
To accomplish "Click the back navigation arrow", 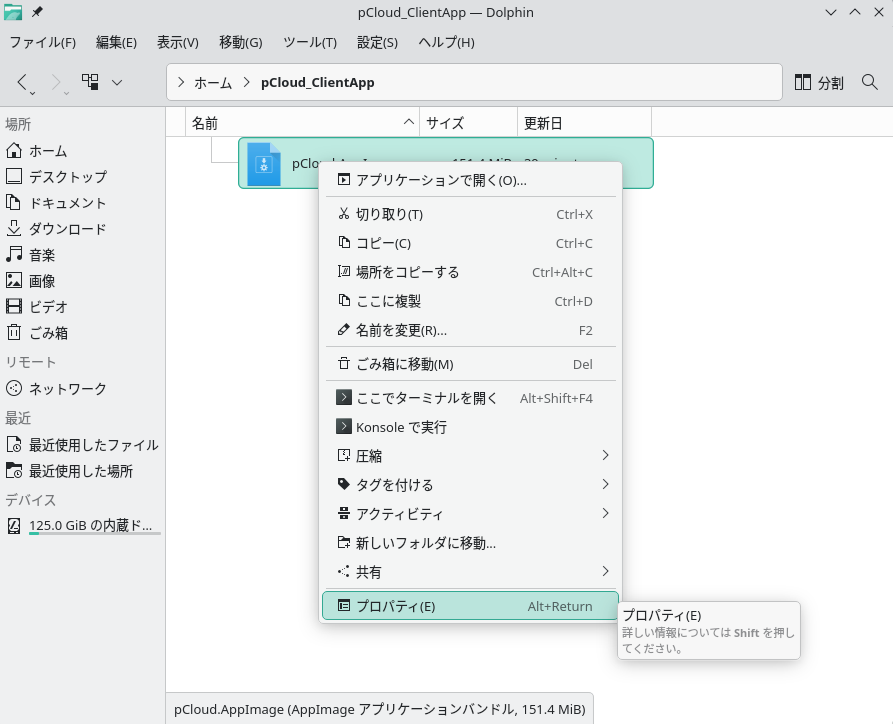I will (24, 82).
